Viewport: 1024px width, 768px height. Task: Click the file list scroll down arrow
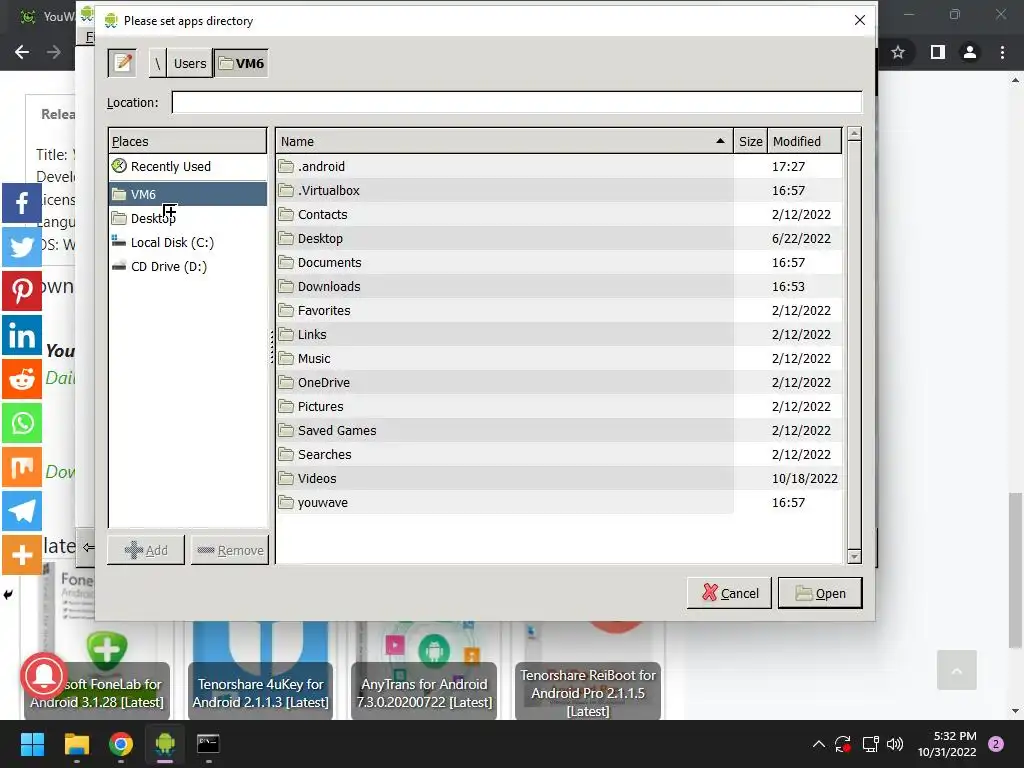coord(854,556)
